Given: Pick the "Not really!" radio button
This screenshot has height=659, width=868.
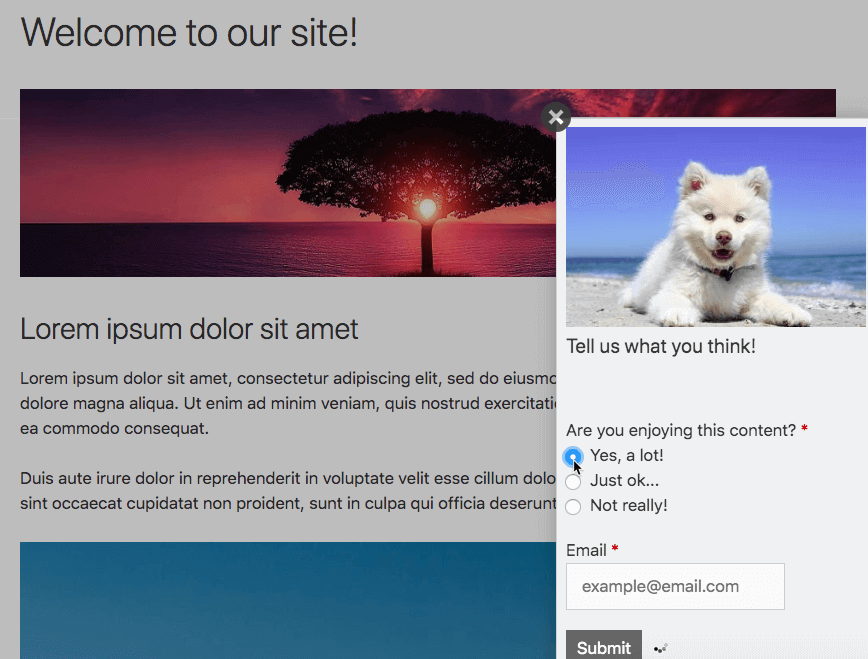Looking at the screenshot, I should tap(573, 506).
